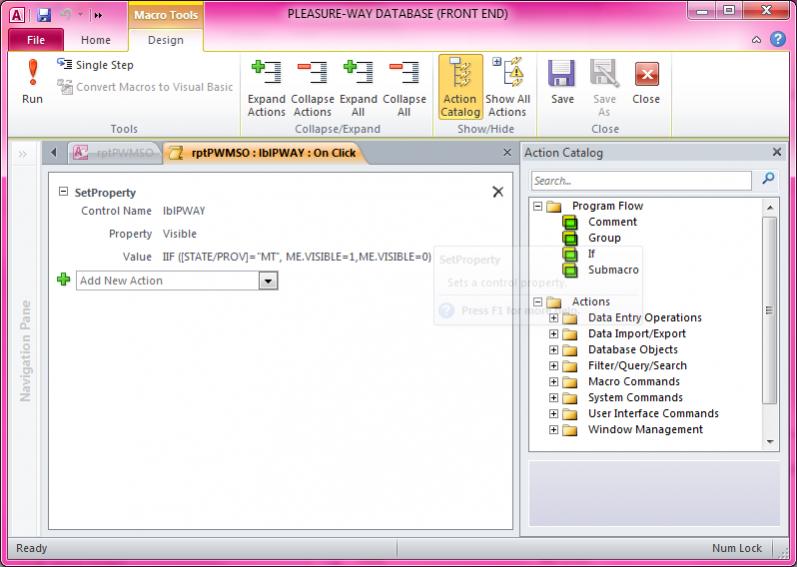Expand the System Commands folder
797x567 pixels.
pos(554,398)
